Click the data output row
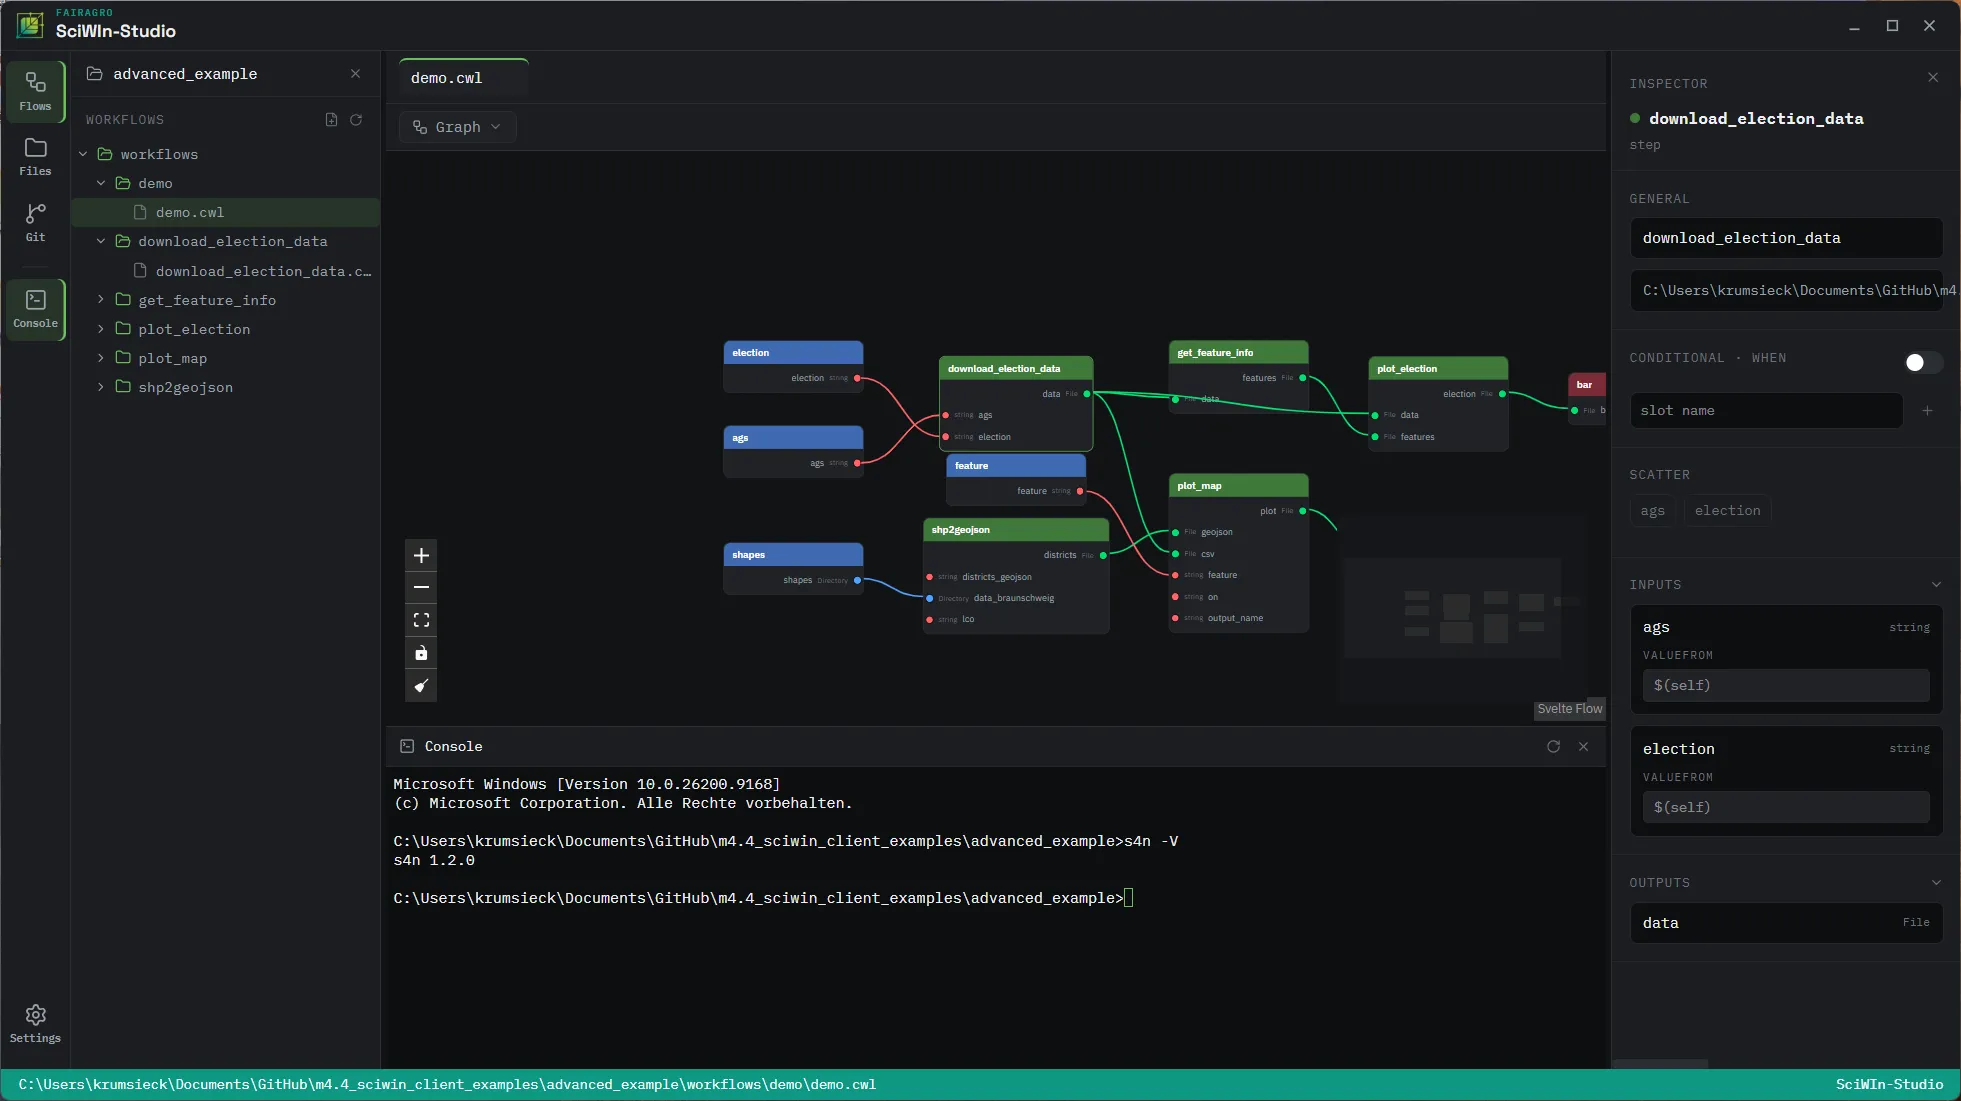Image resolution: width=1961 pixels, height=1101 pixels. pyautogui.click(x=1786, y=923)
